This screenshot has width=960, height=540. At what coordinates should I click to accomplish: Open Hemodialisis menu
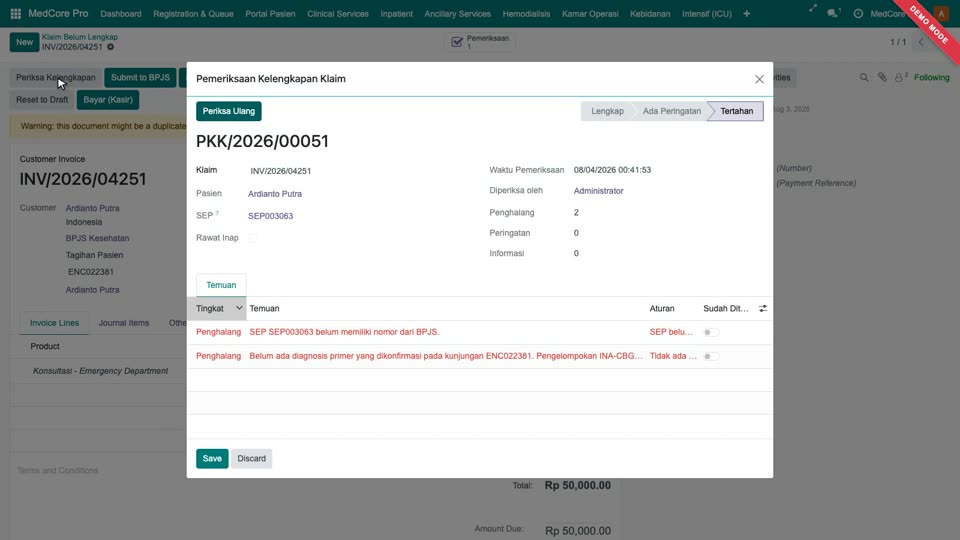click(526, 13)
